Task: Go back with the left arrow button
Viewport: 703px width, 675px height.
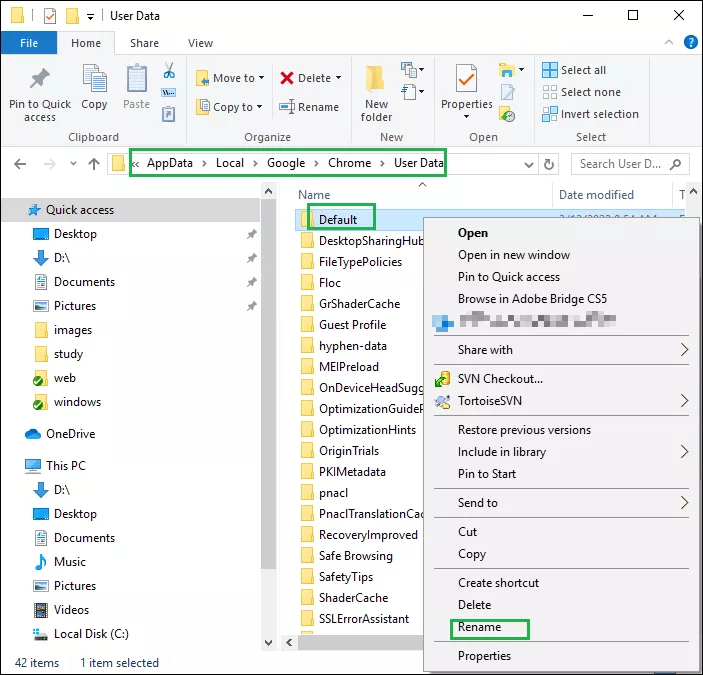Action: 20,164
